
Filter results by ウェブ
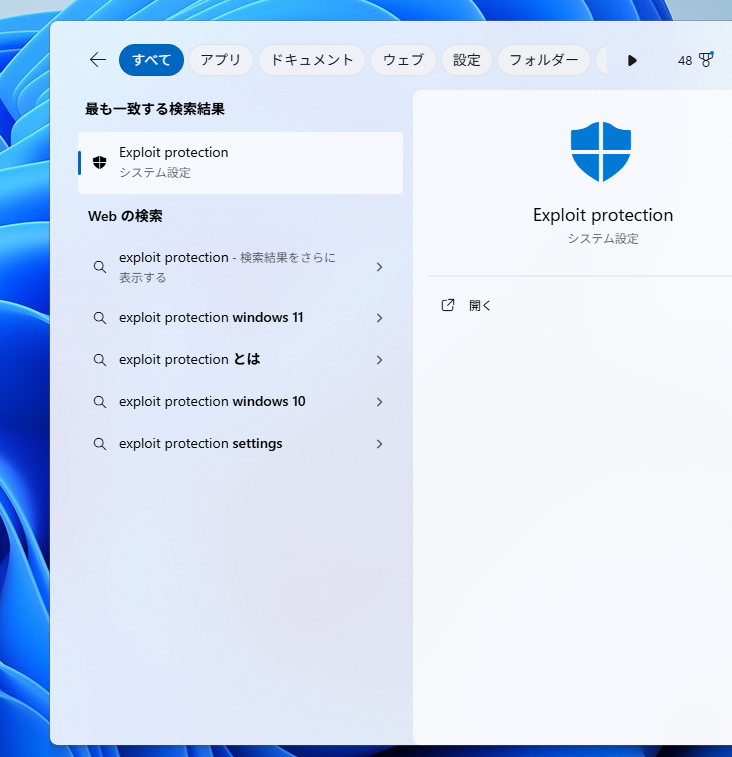403,60
